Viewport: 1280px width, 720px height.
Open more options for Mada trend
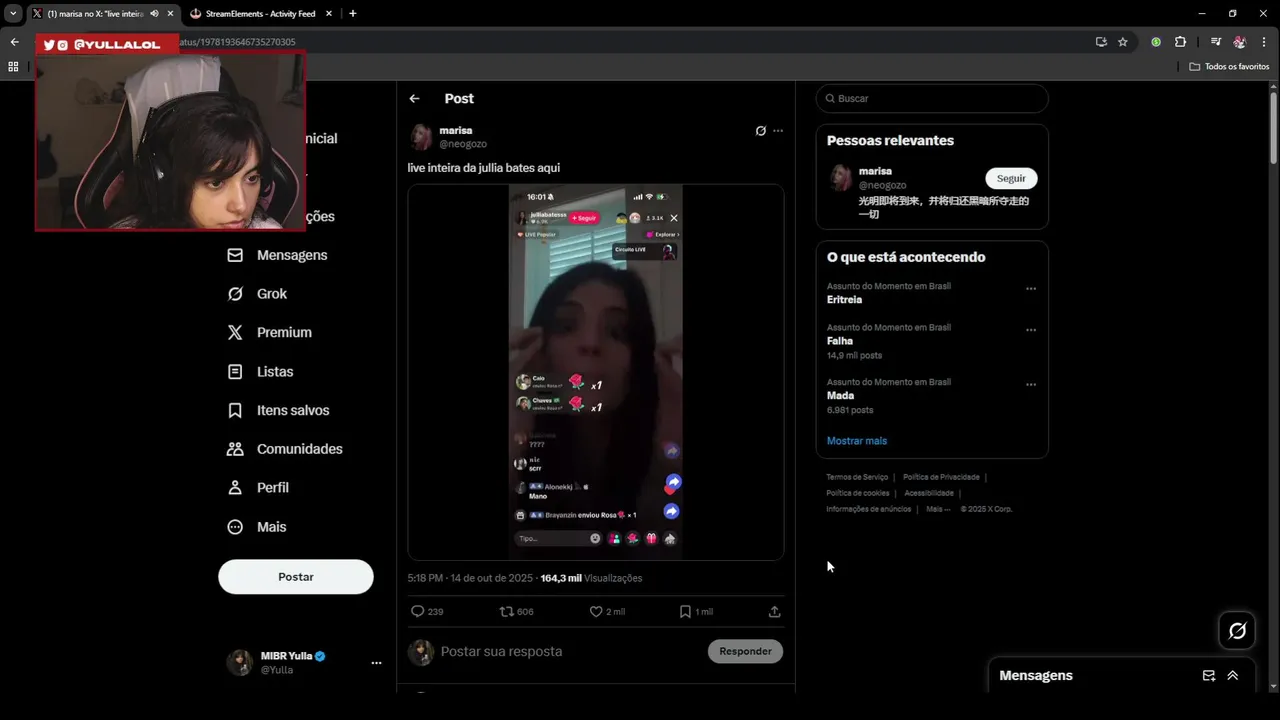1031,385
